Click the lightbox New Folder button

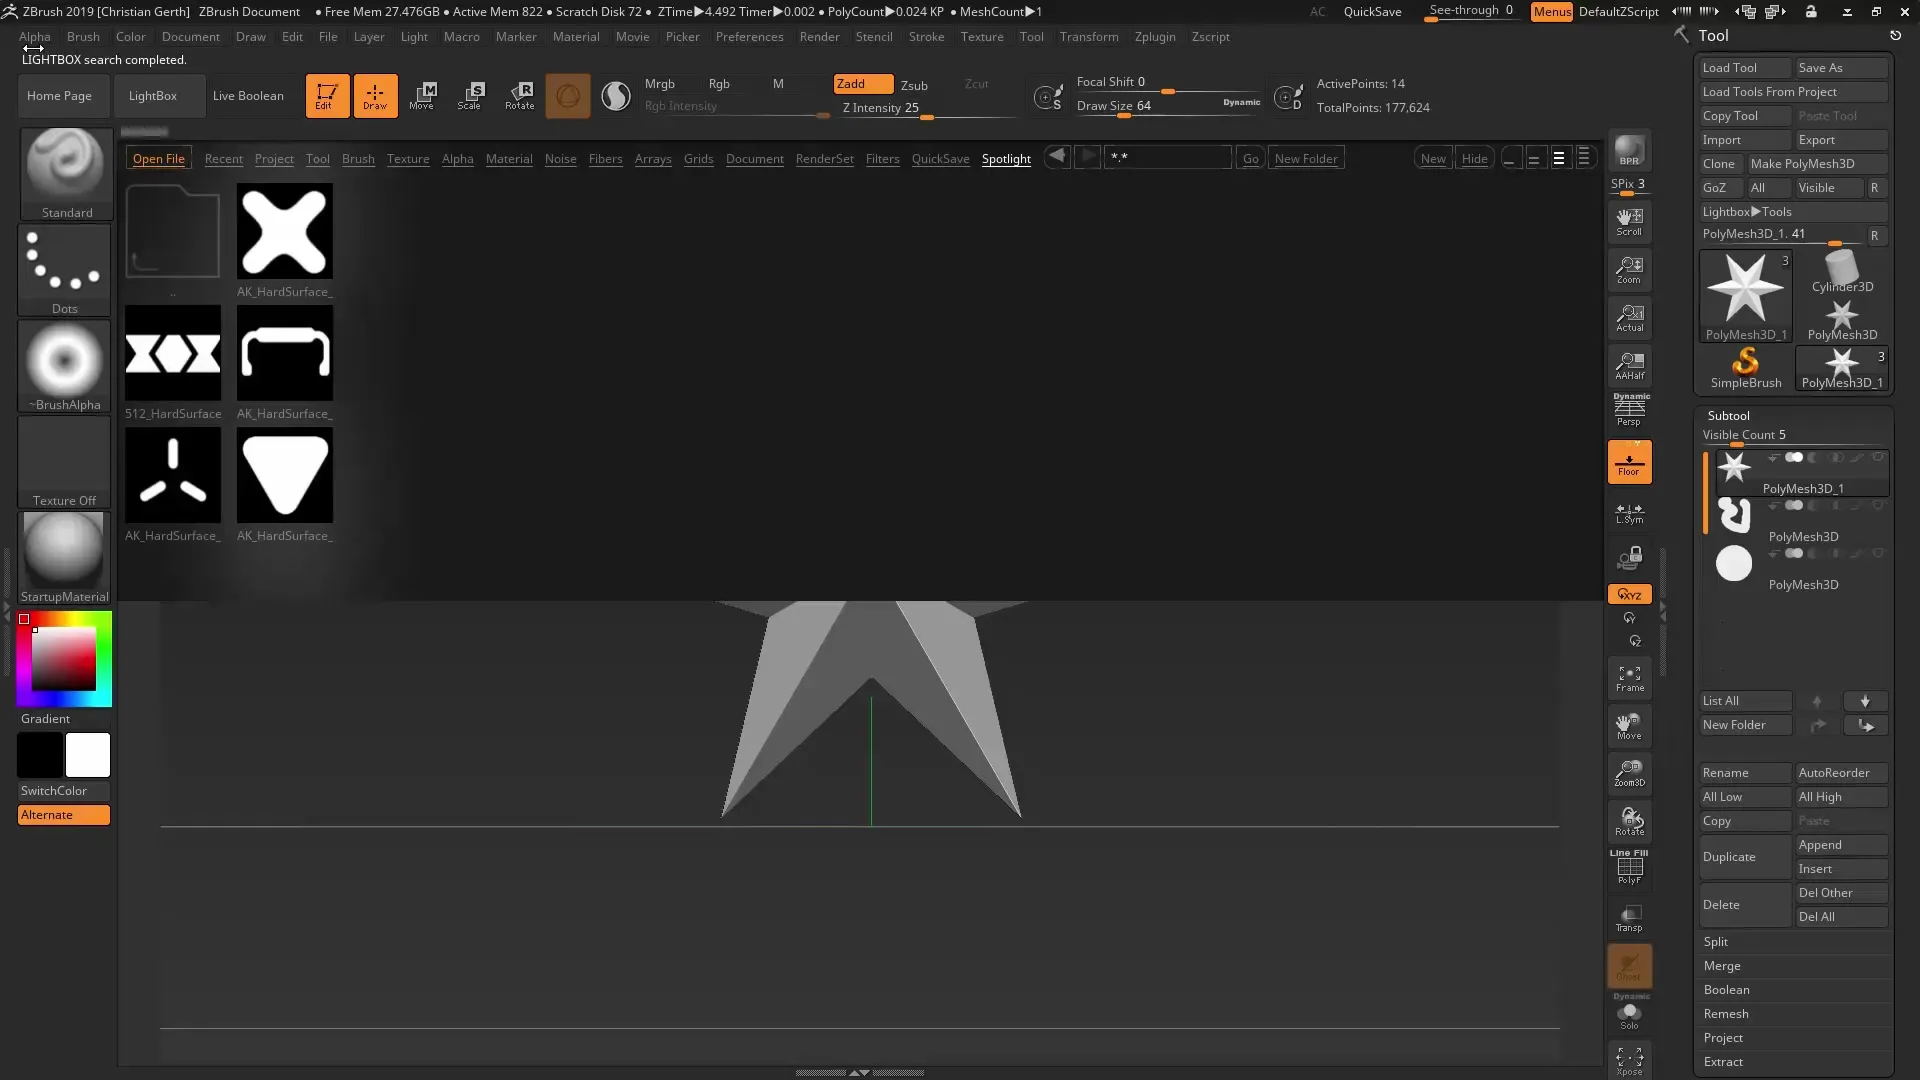(1306, 158)
